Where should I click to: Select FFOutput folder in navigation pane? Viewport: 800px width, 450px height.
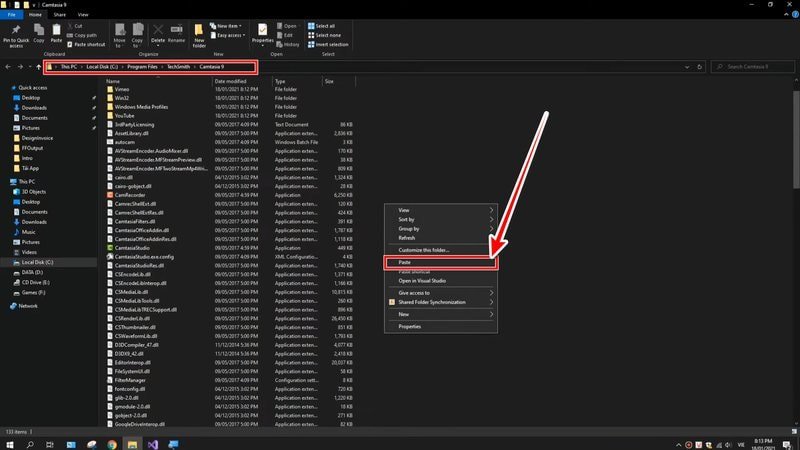click(x=32, y=148)
